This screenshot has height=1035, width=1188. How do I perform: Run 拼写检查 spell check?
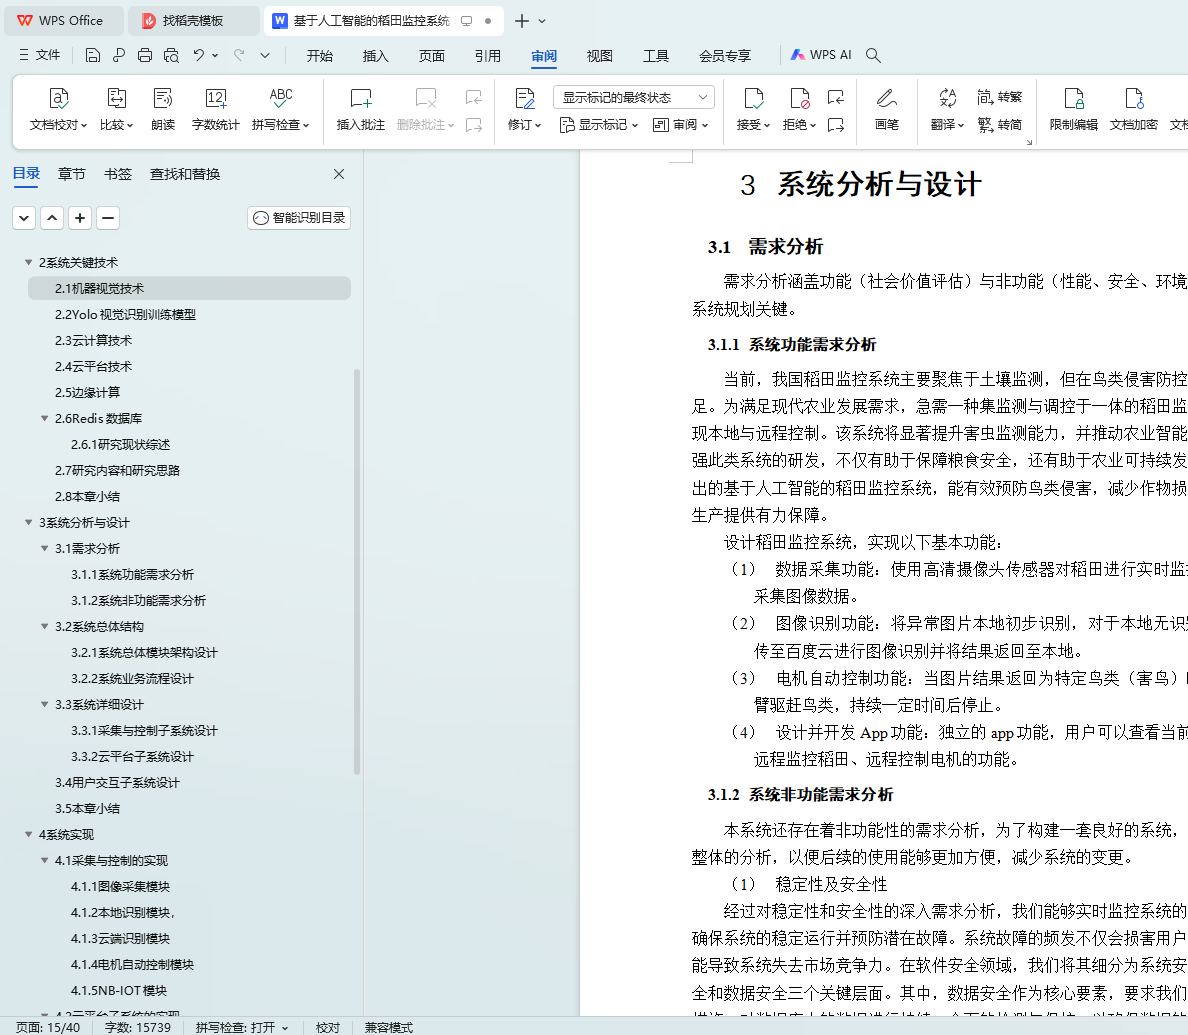280,109
